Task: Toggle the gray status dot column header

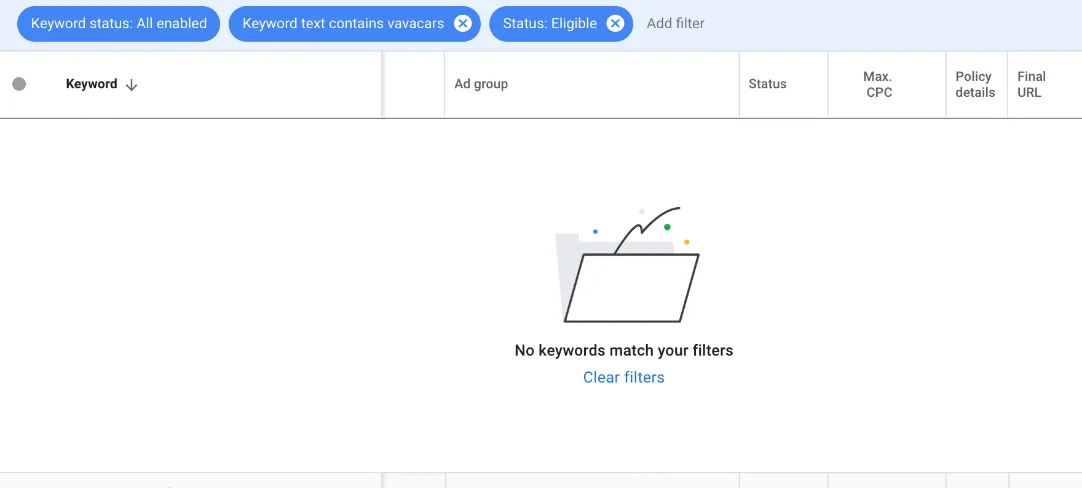Action: click(19, 84)
